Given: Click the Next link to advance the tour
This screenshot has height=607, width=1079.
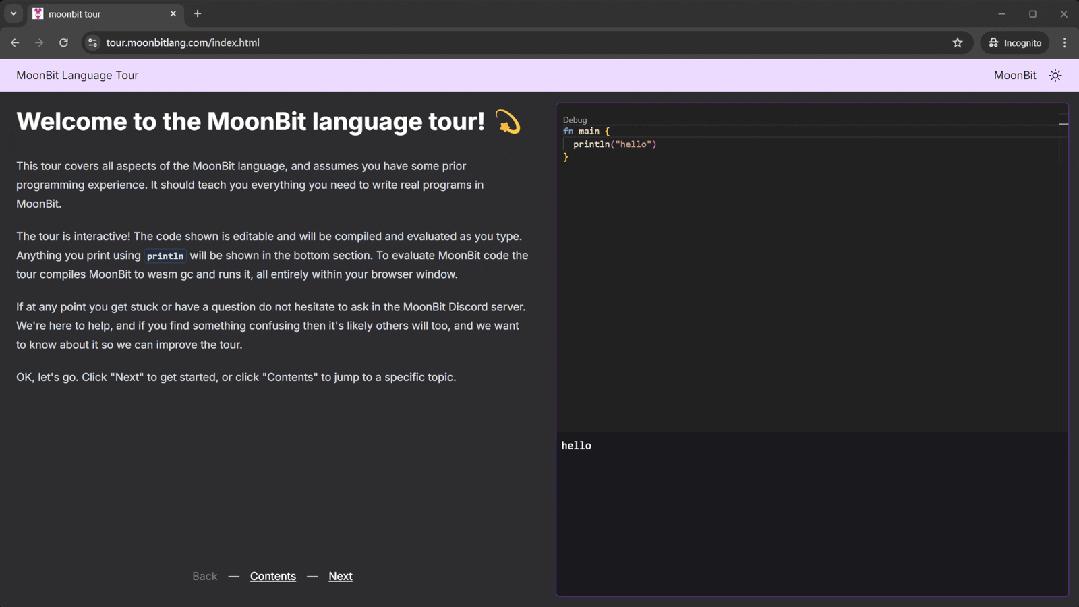Looking at the screenshot, I should click(340, 576).
